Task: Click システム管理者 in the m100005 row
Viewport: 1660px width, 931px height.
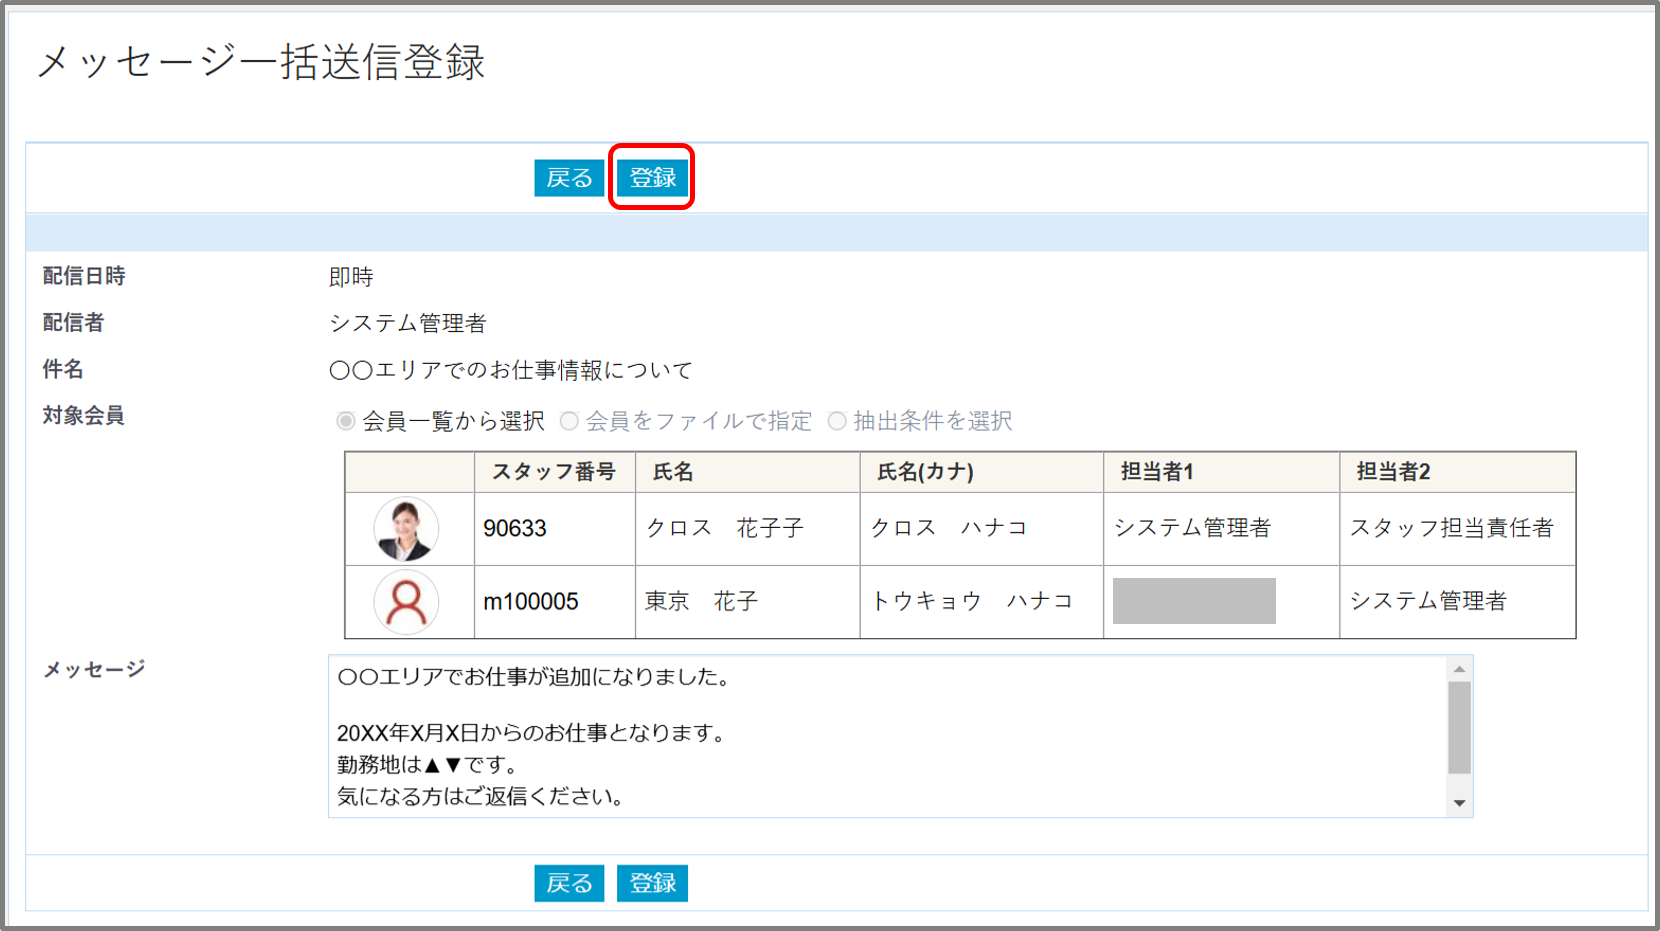Action: coord(1428,601)
